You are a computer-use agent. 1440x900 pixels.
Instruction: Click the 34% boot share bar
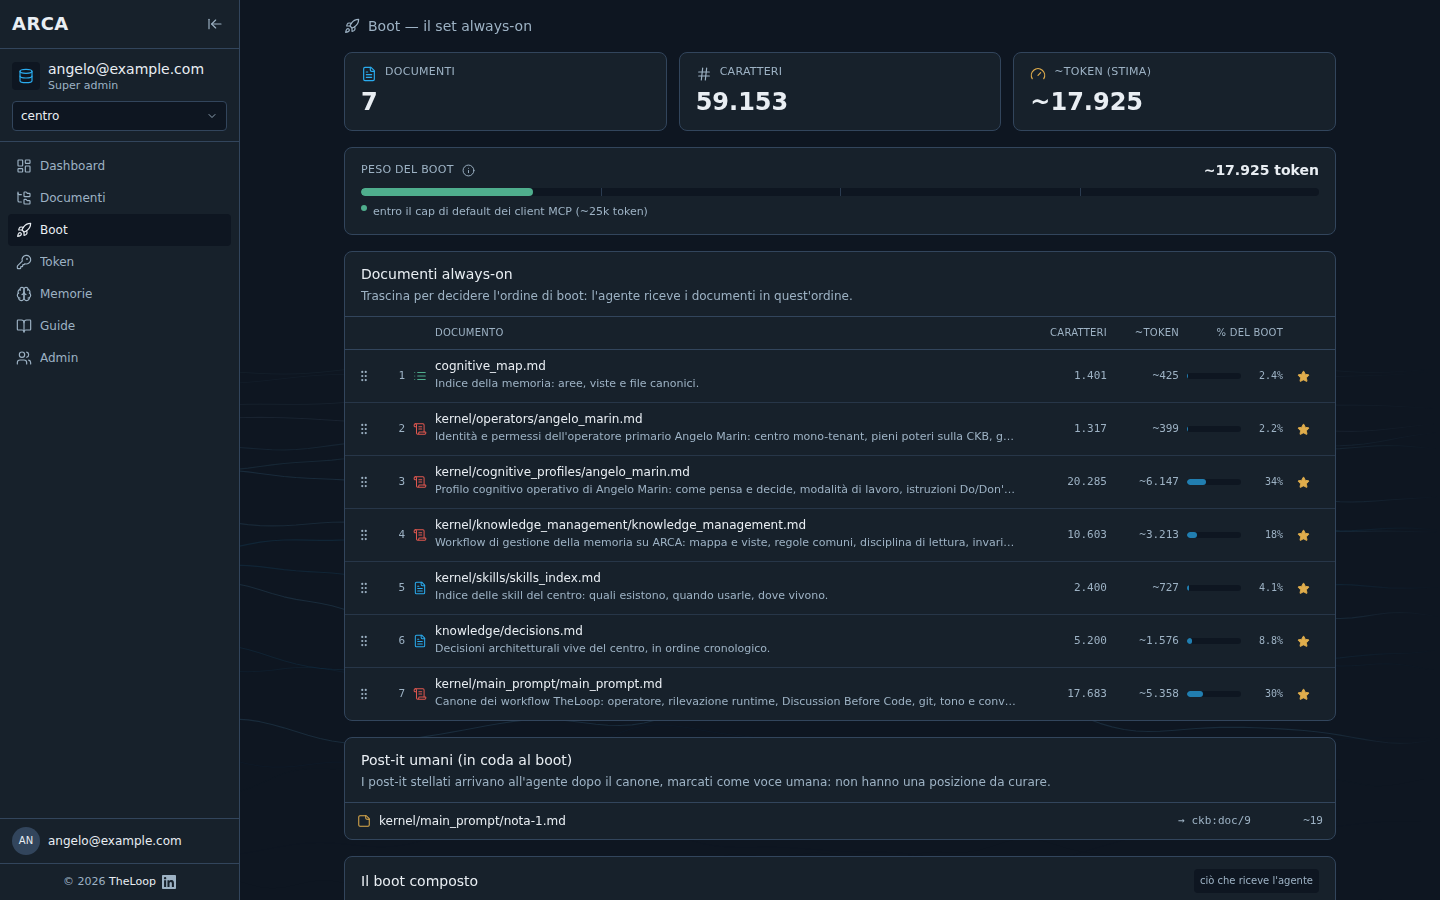point(1214,482)
